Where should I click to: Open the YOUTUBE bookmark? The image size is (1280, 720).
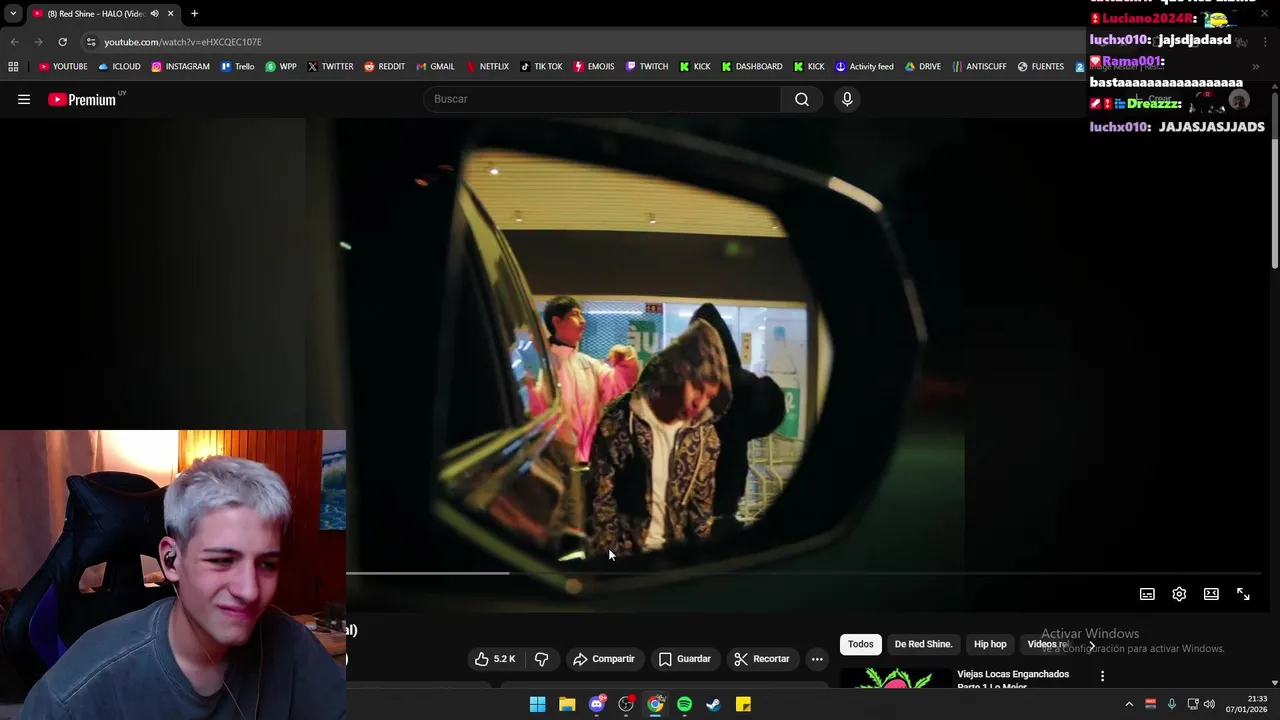pyautogui.click(x=62, y=67)
